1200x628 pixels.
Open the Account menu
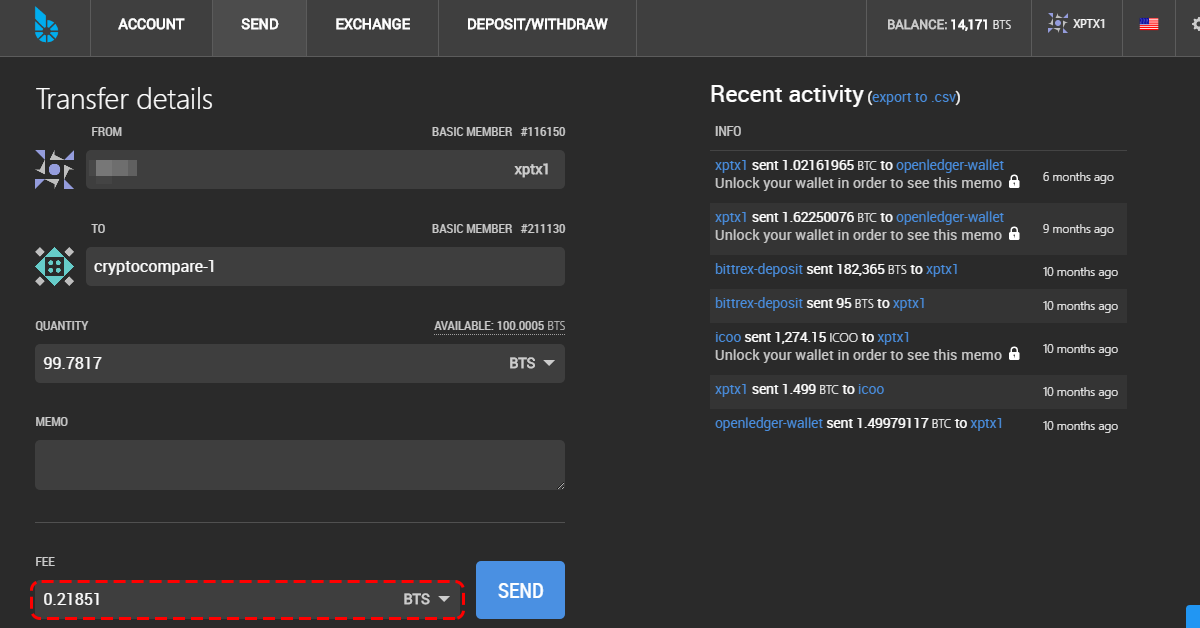[x=151, y=24]
